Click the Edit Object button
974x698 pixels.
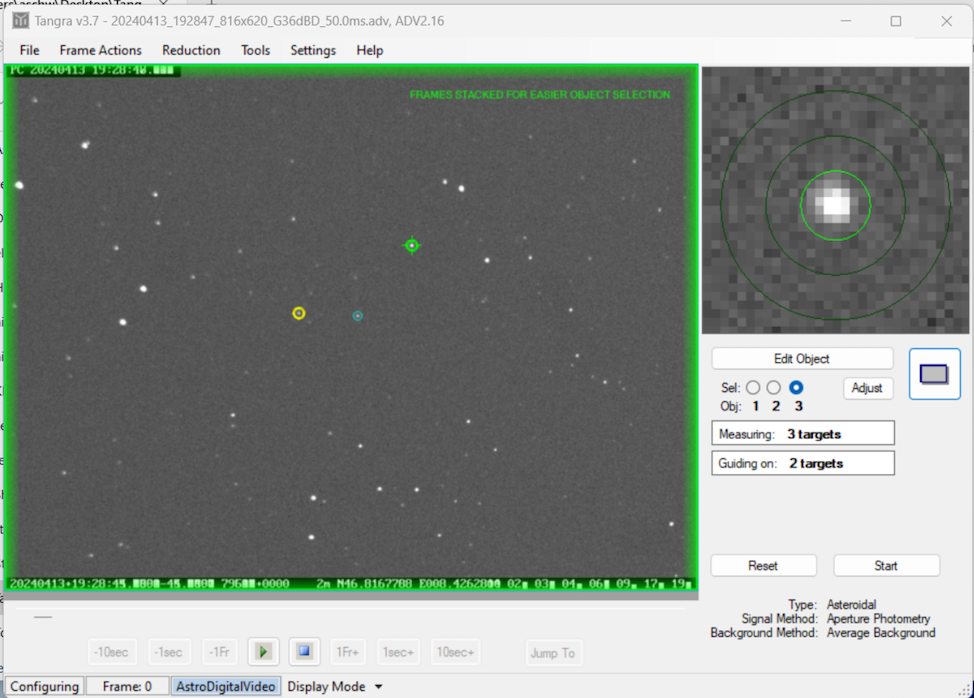[802, 359]
